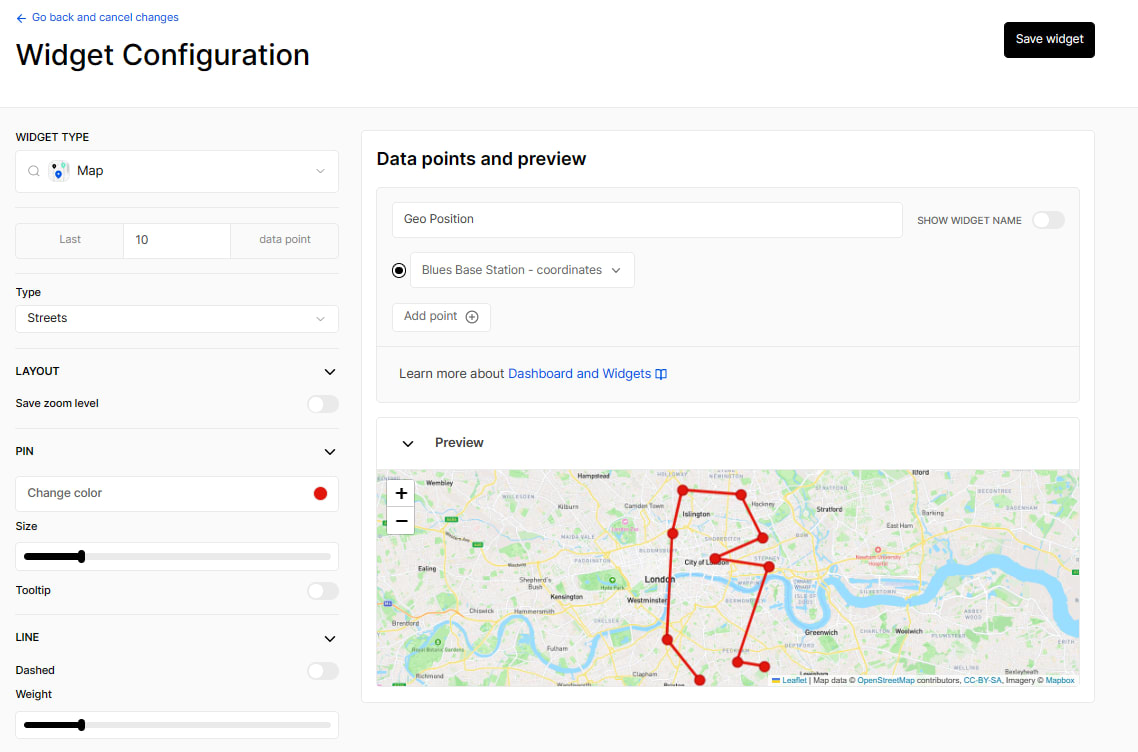Zoom in on the map preview
Image resolution: width=1138 pixels, height=752 pixels.
[401, 494]
